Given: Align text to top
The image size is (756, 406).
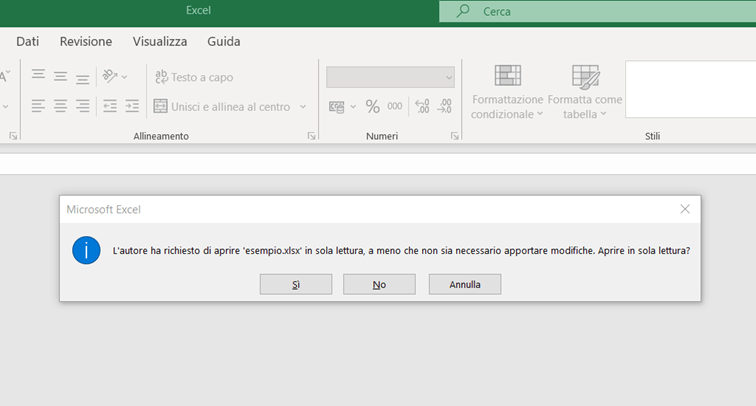Looking at the screenshot, I should [x=38, y=75].
